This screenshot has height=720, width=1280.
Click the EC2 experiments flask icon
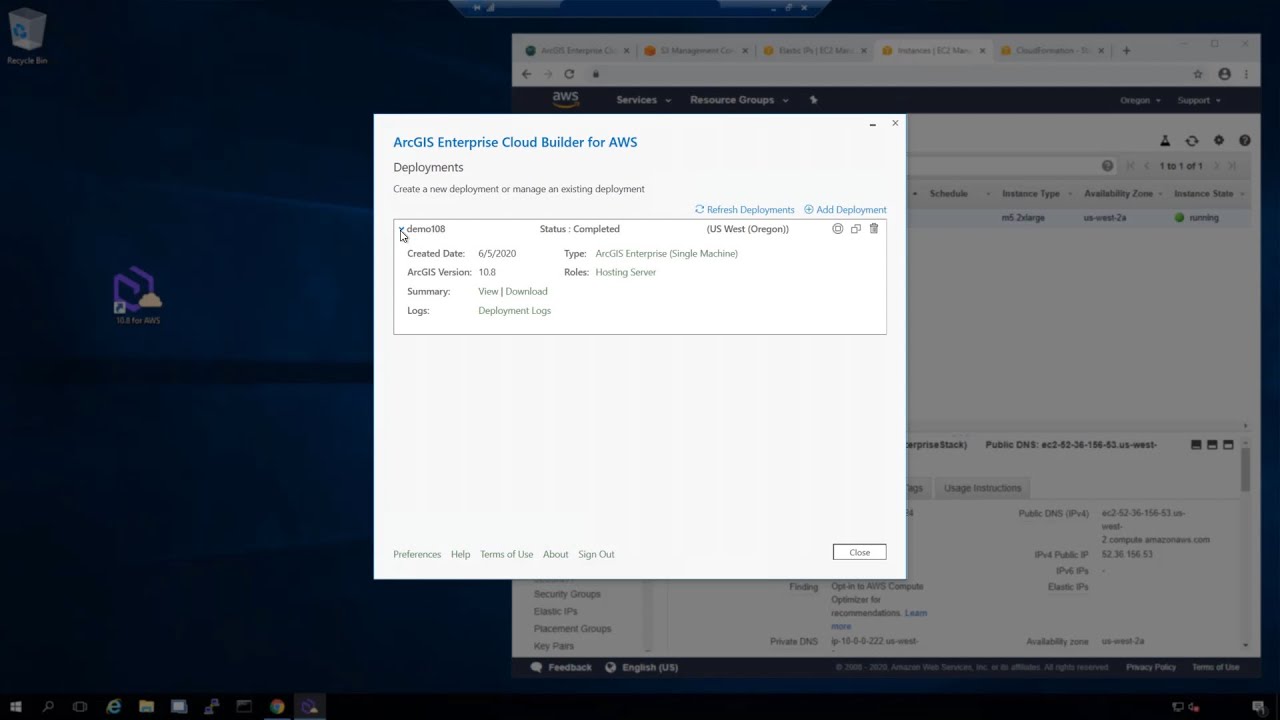point(1165,141)
